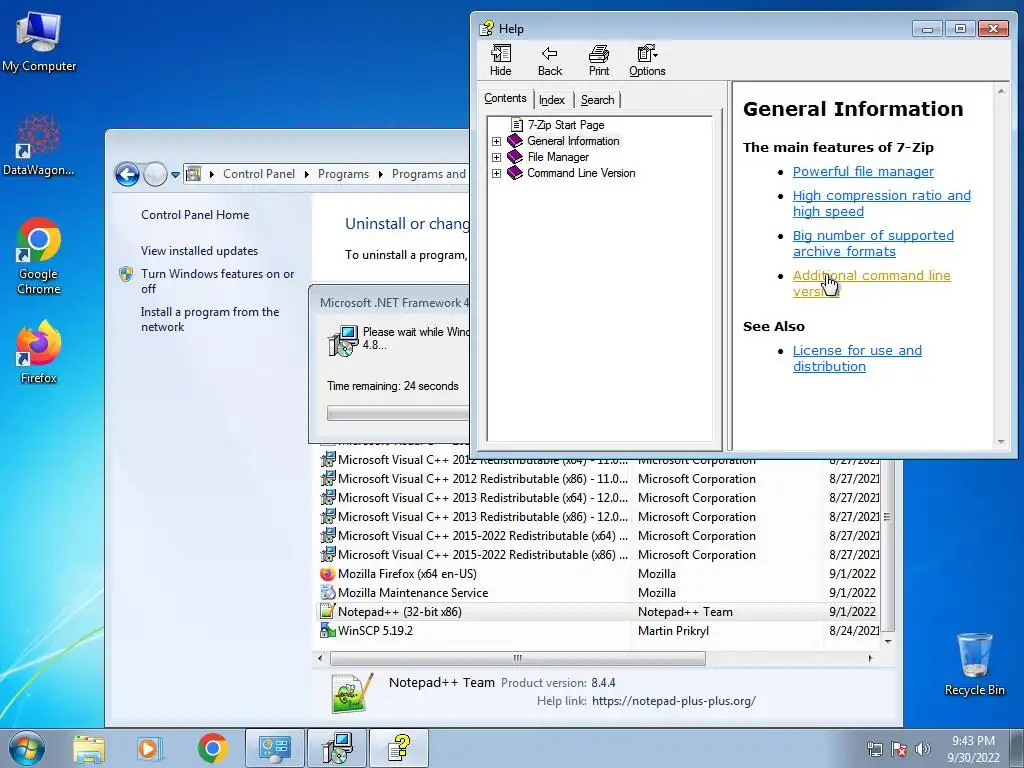
Task: Open the Windows Start menu
Action: [x=27, y=748]
